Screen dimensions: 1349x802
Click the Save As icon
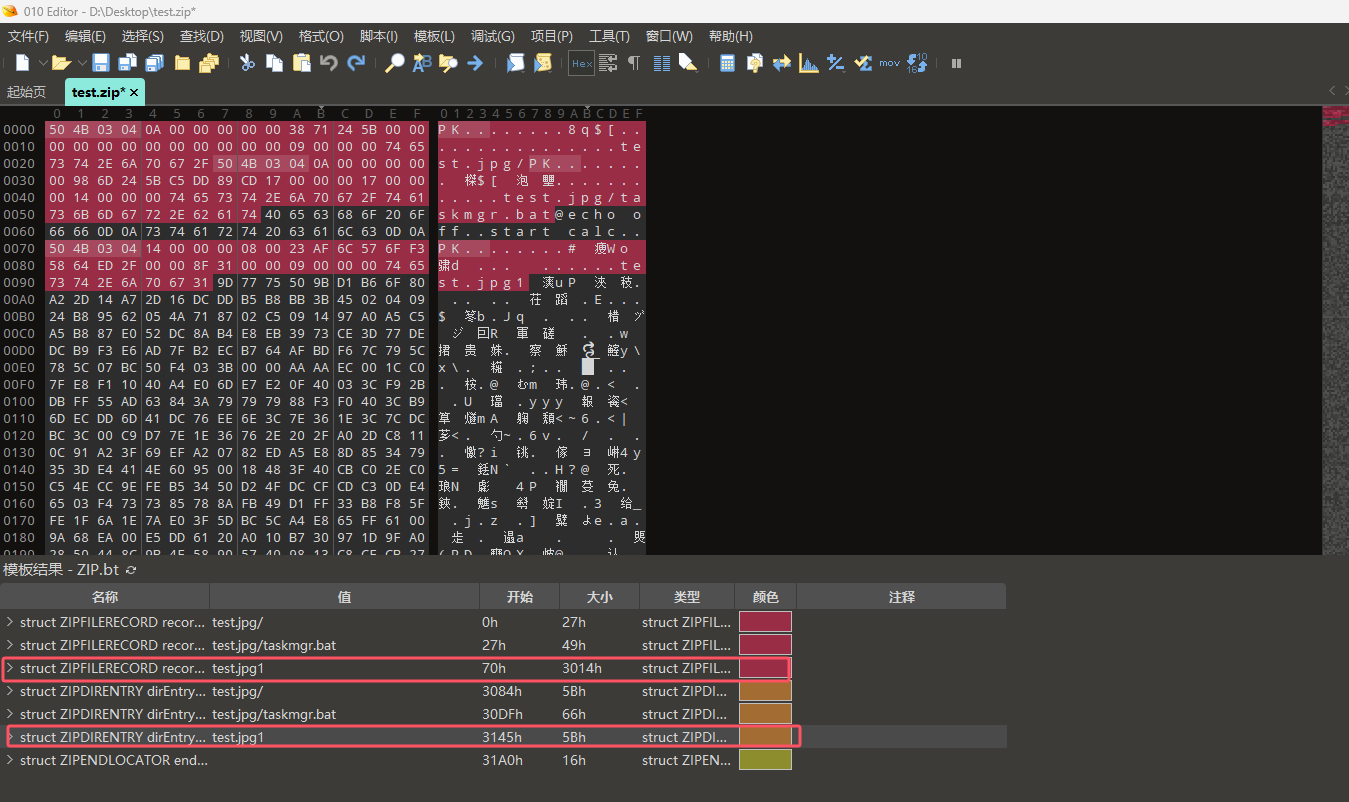tap(128, 63)
